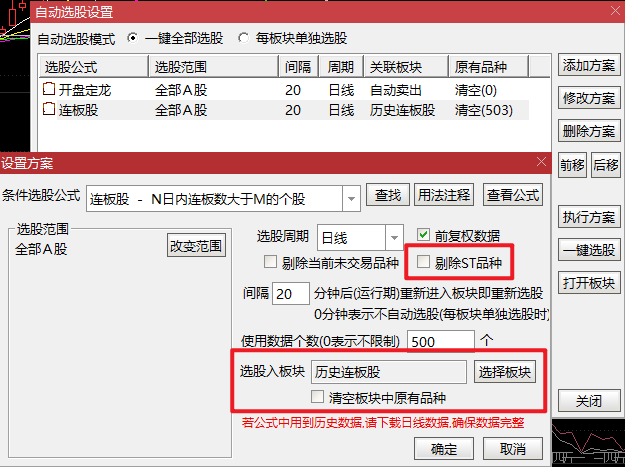Click the 使用数据个数 input field
Viewport: 625px width, 467px height.
440,341
